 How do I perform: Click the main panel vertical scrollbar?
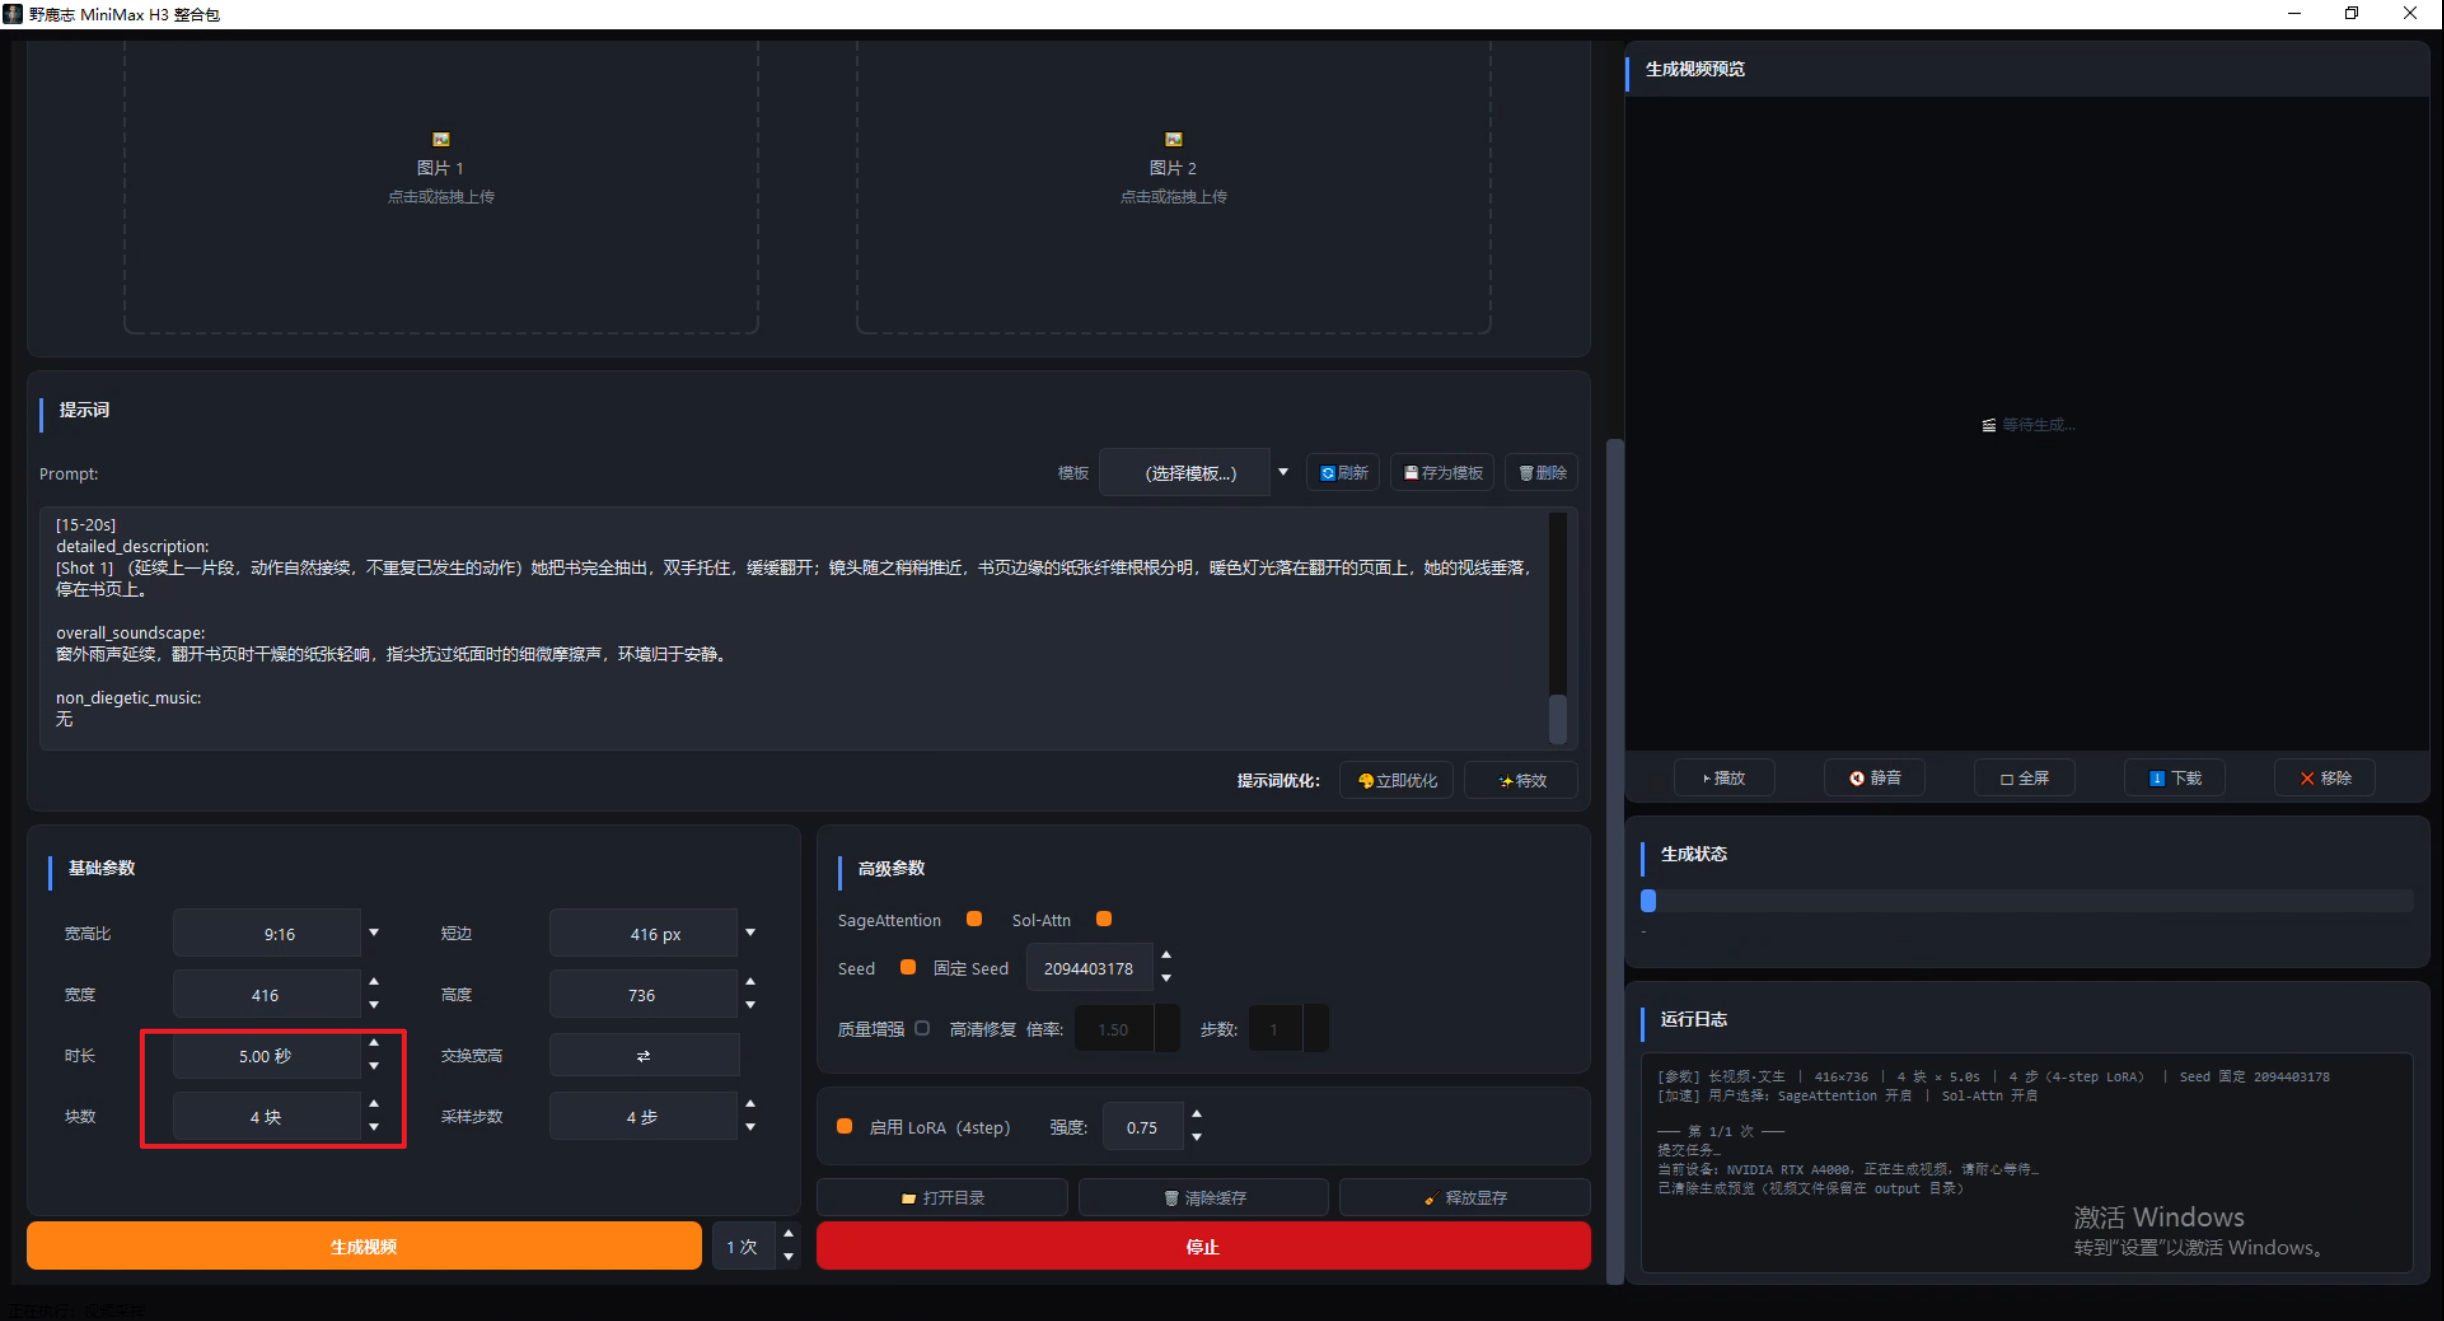point(1614,860)
